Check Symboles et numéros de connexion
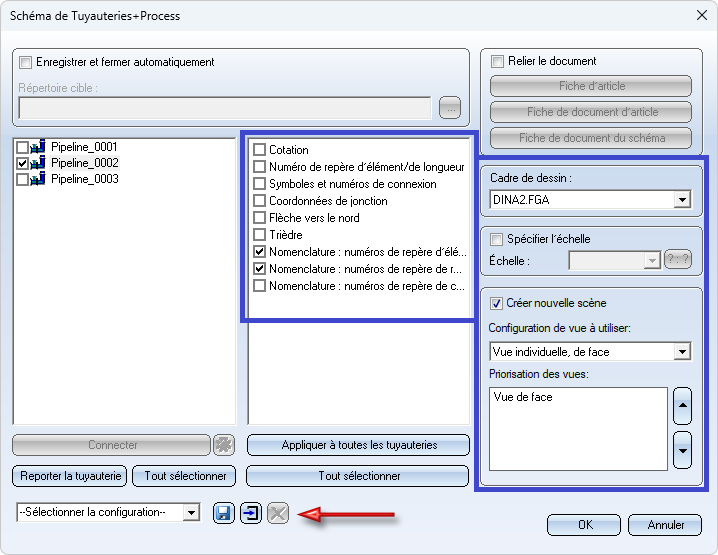Image resolution: width=718 pixels, height=555 pixels. pyautogui.click(x=260, y=184)
